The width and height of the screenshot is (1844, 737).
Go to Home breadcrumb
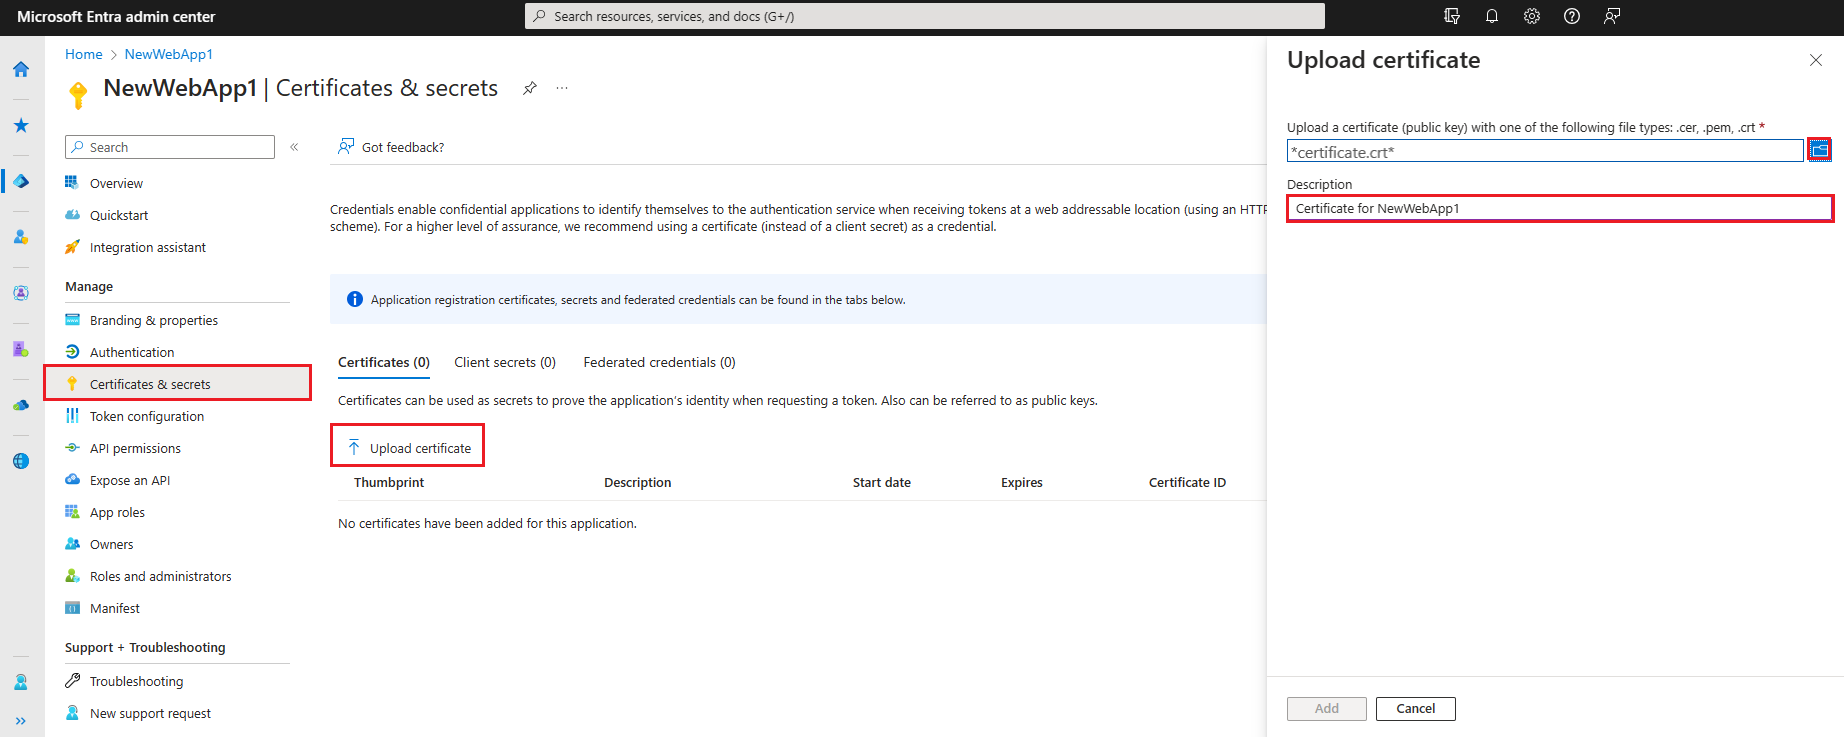tap(84, 54)
